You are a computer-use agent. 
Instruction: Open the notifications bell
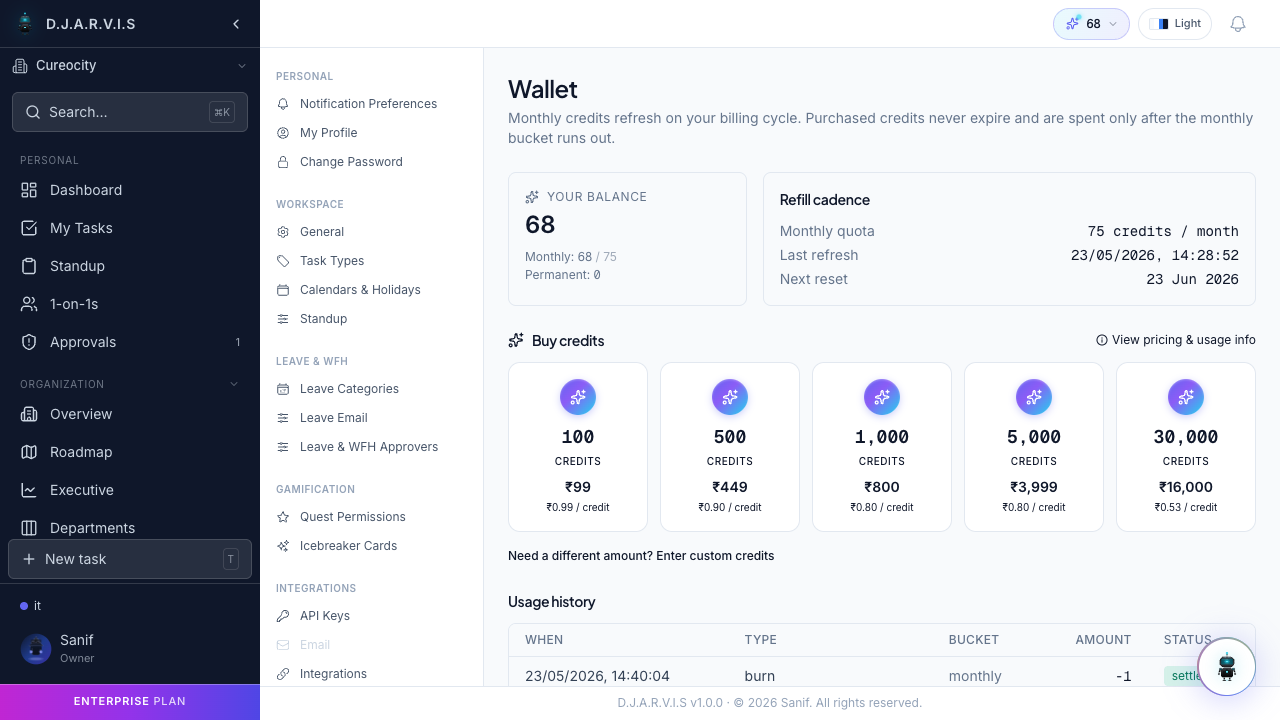coord(1238,24)
